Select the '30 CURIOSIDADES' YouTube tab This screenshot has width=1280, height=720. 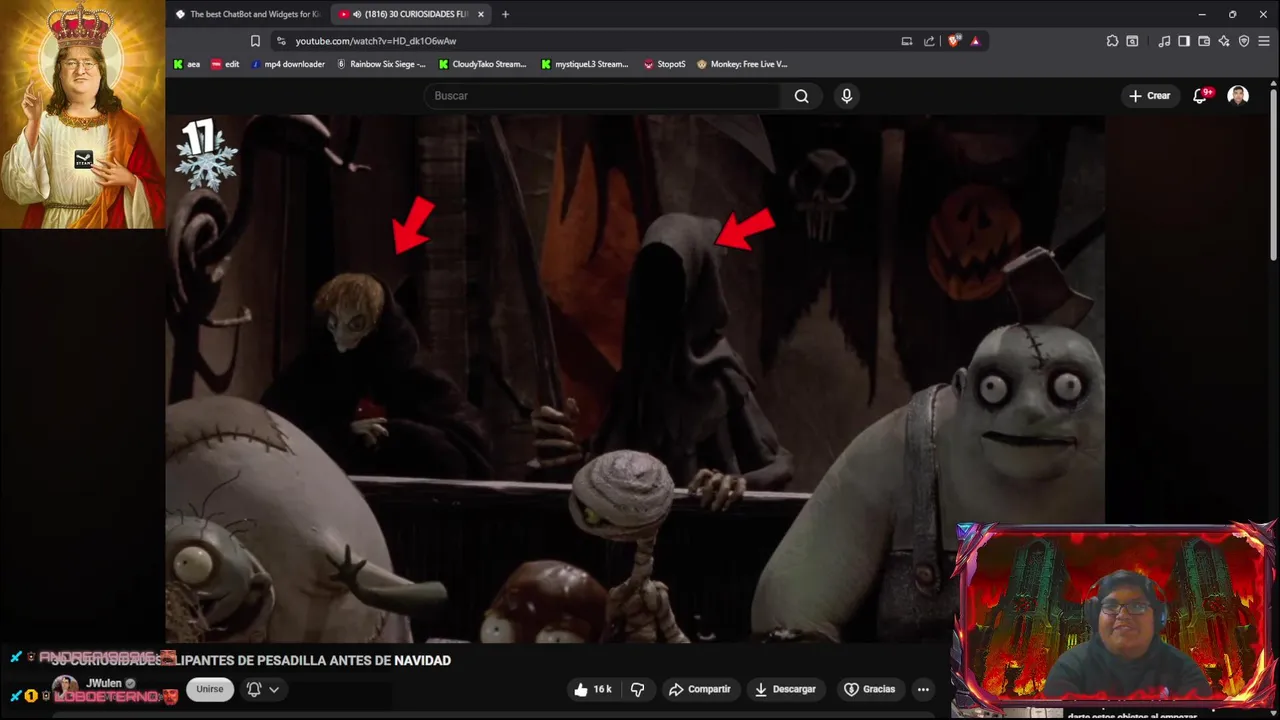click(x=410, y=14)
